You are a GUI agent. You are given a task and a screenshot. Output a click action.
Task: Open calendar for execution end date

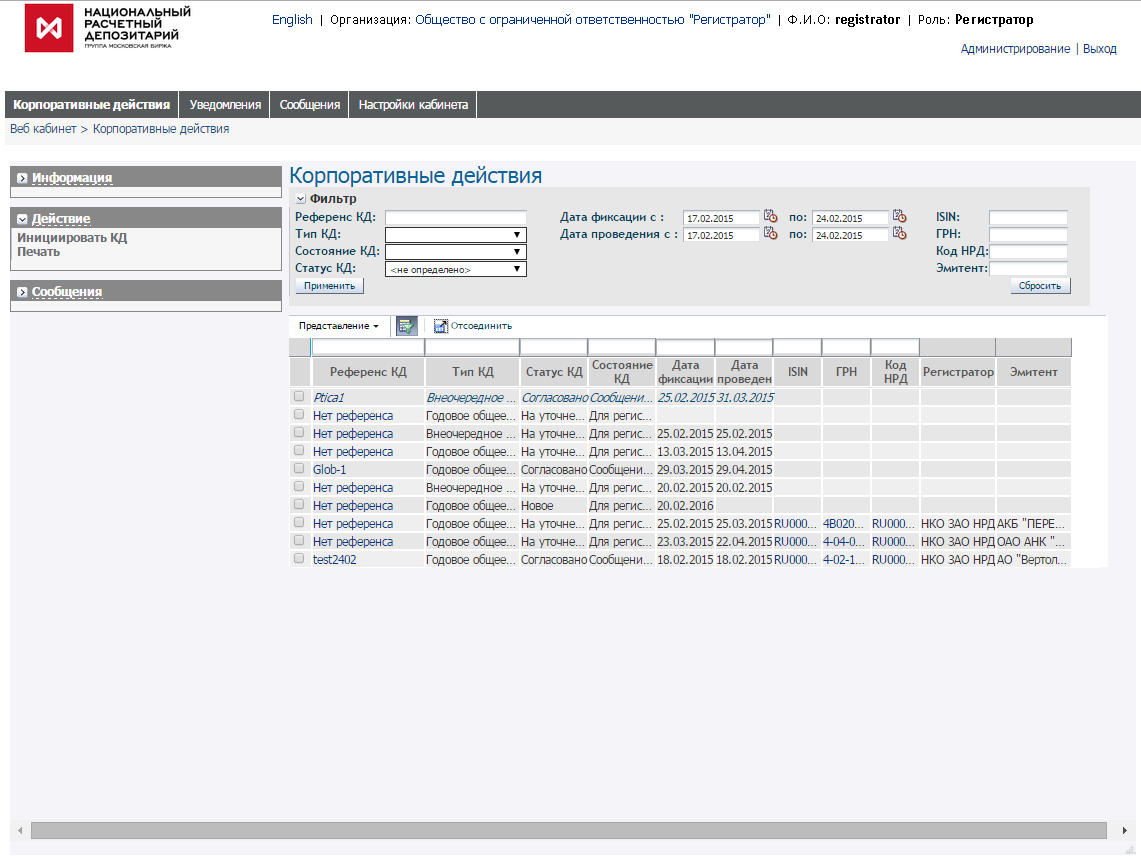tap(899, 234)
